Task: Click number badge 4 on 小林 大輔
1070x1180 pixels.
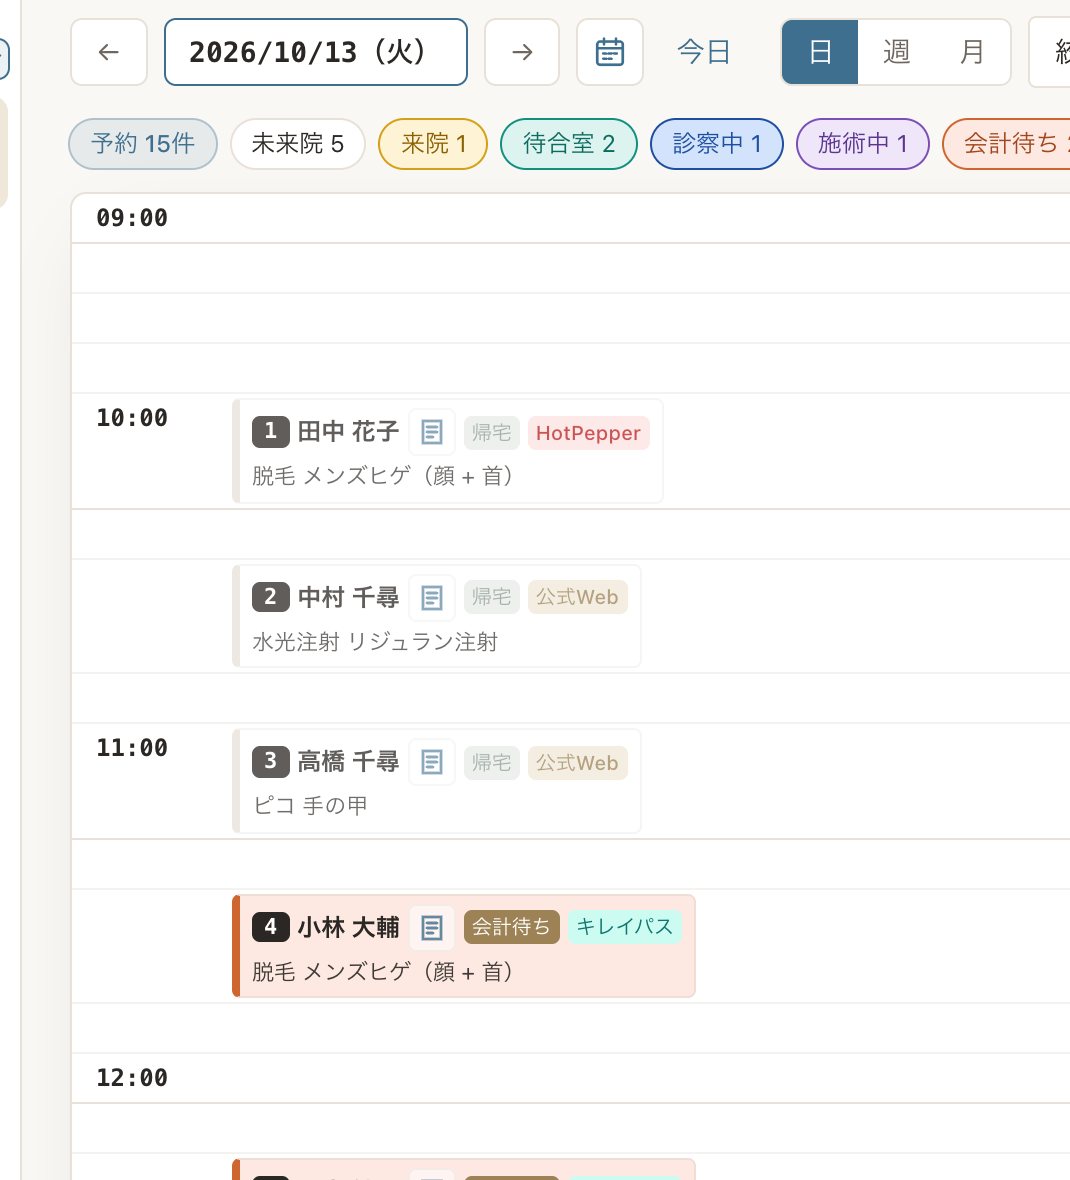Action: pyautogui.click(x=271, y=926)
